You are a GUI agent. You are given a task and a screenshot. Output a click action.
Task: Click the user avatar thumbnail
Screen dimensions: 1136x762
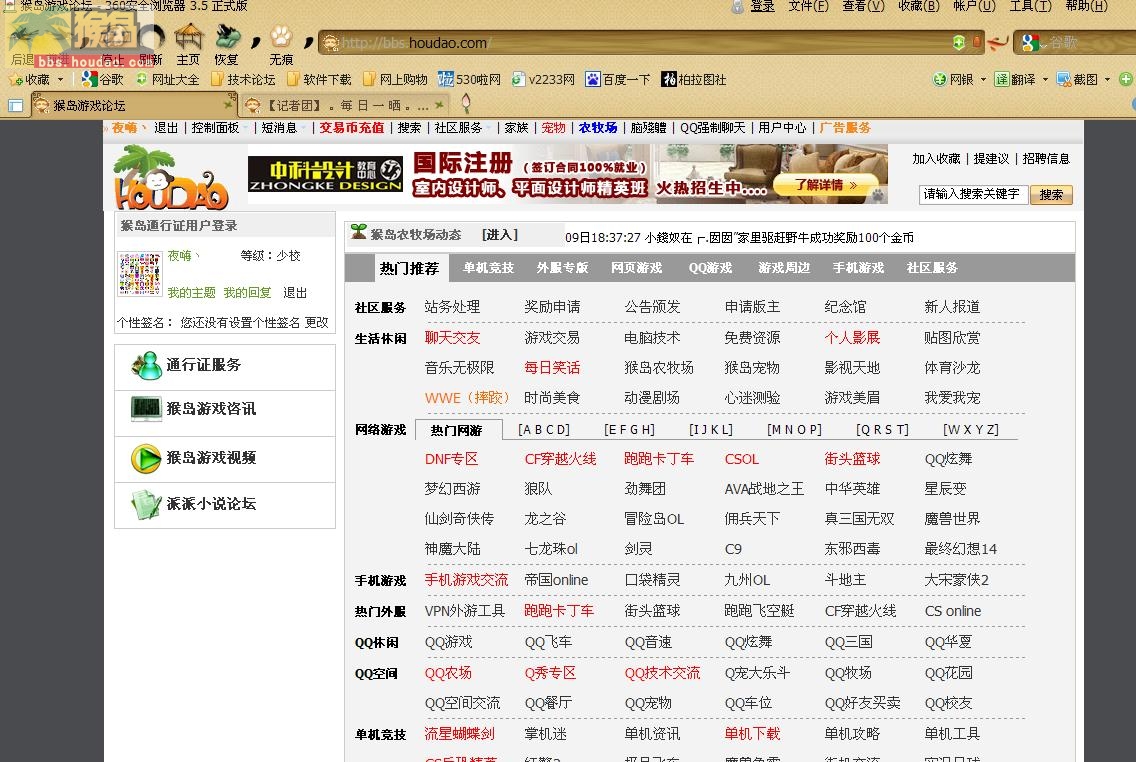click(139, 274)
